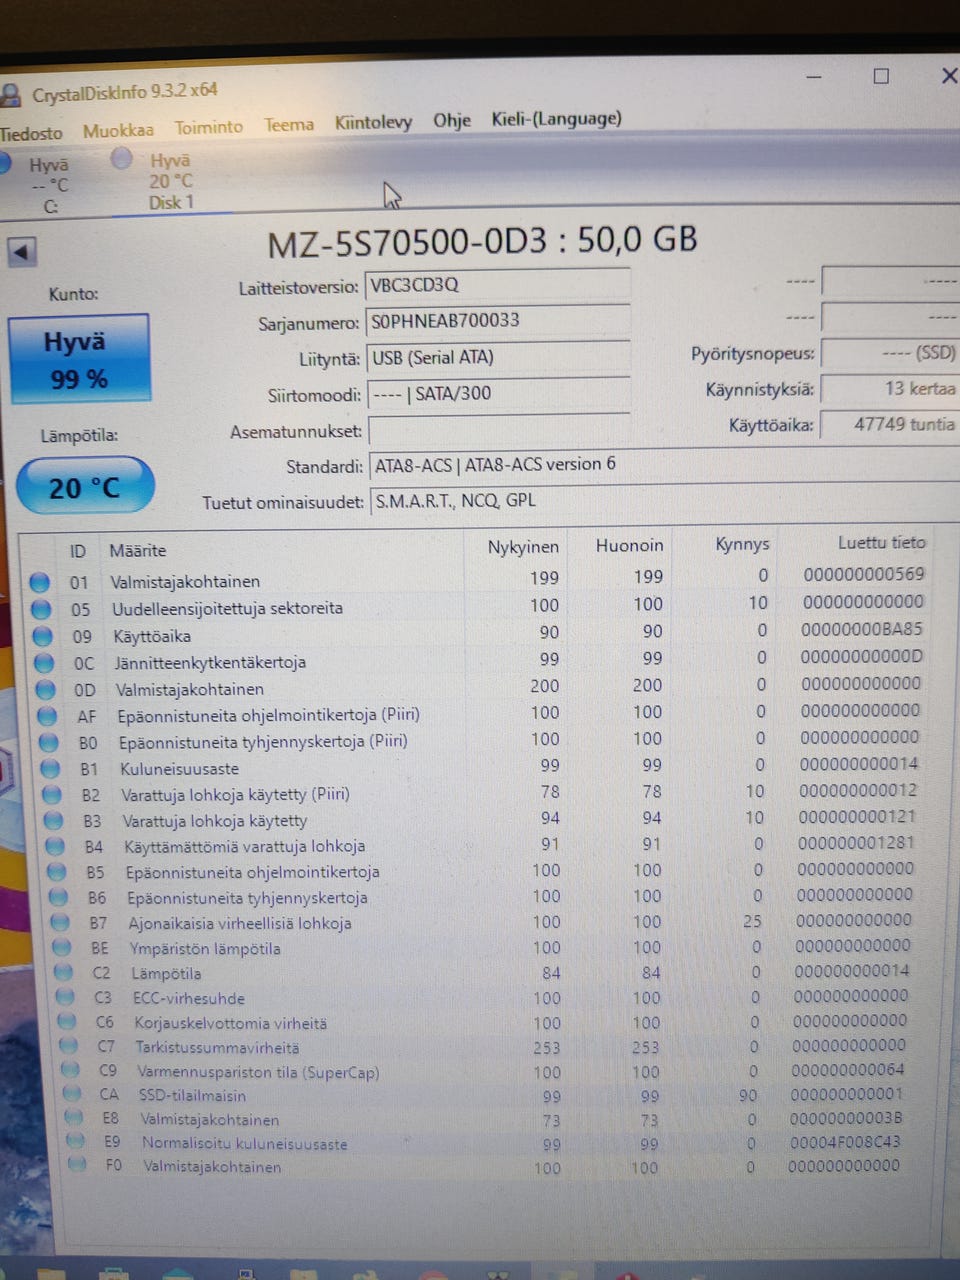The height and width of the screenshot is (1280, 960).
Task: Click status dot for attribute B6
Action: pyautogui.click(x=59, y=897)
